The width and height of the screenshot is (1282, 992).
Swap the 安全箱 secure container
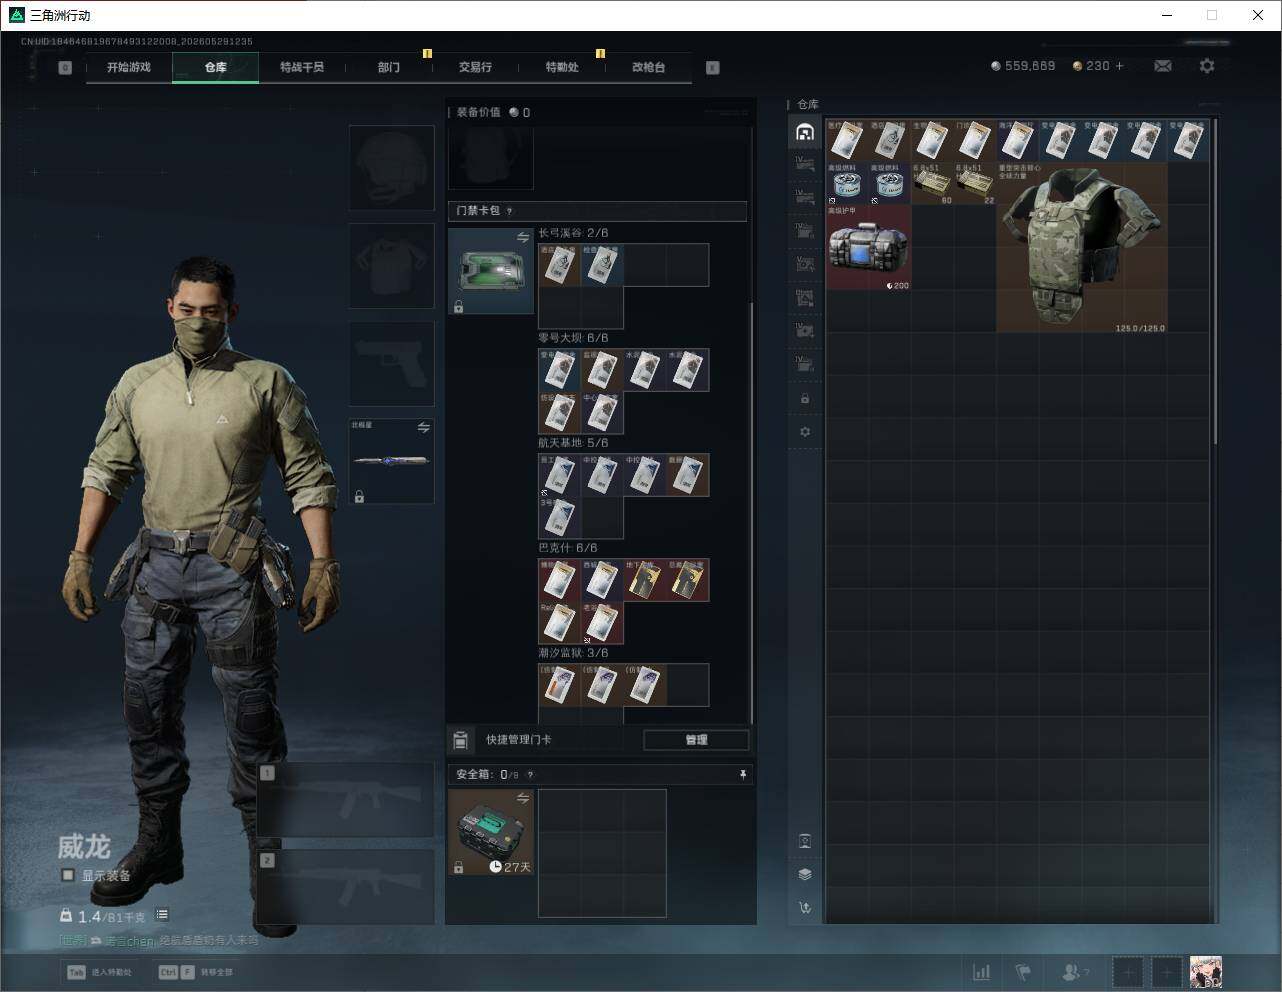[x=522, y=798]
